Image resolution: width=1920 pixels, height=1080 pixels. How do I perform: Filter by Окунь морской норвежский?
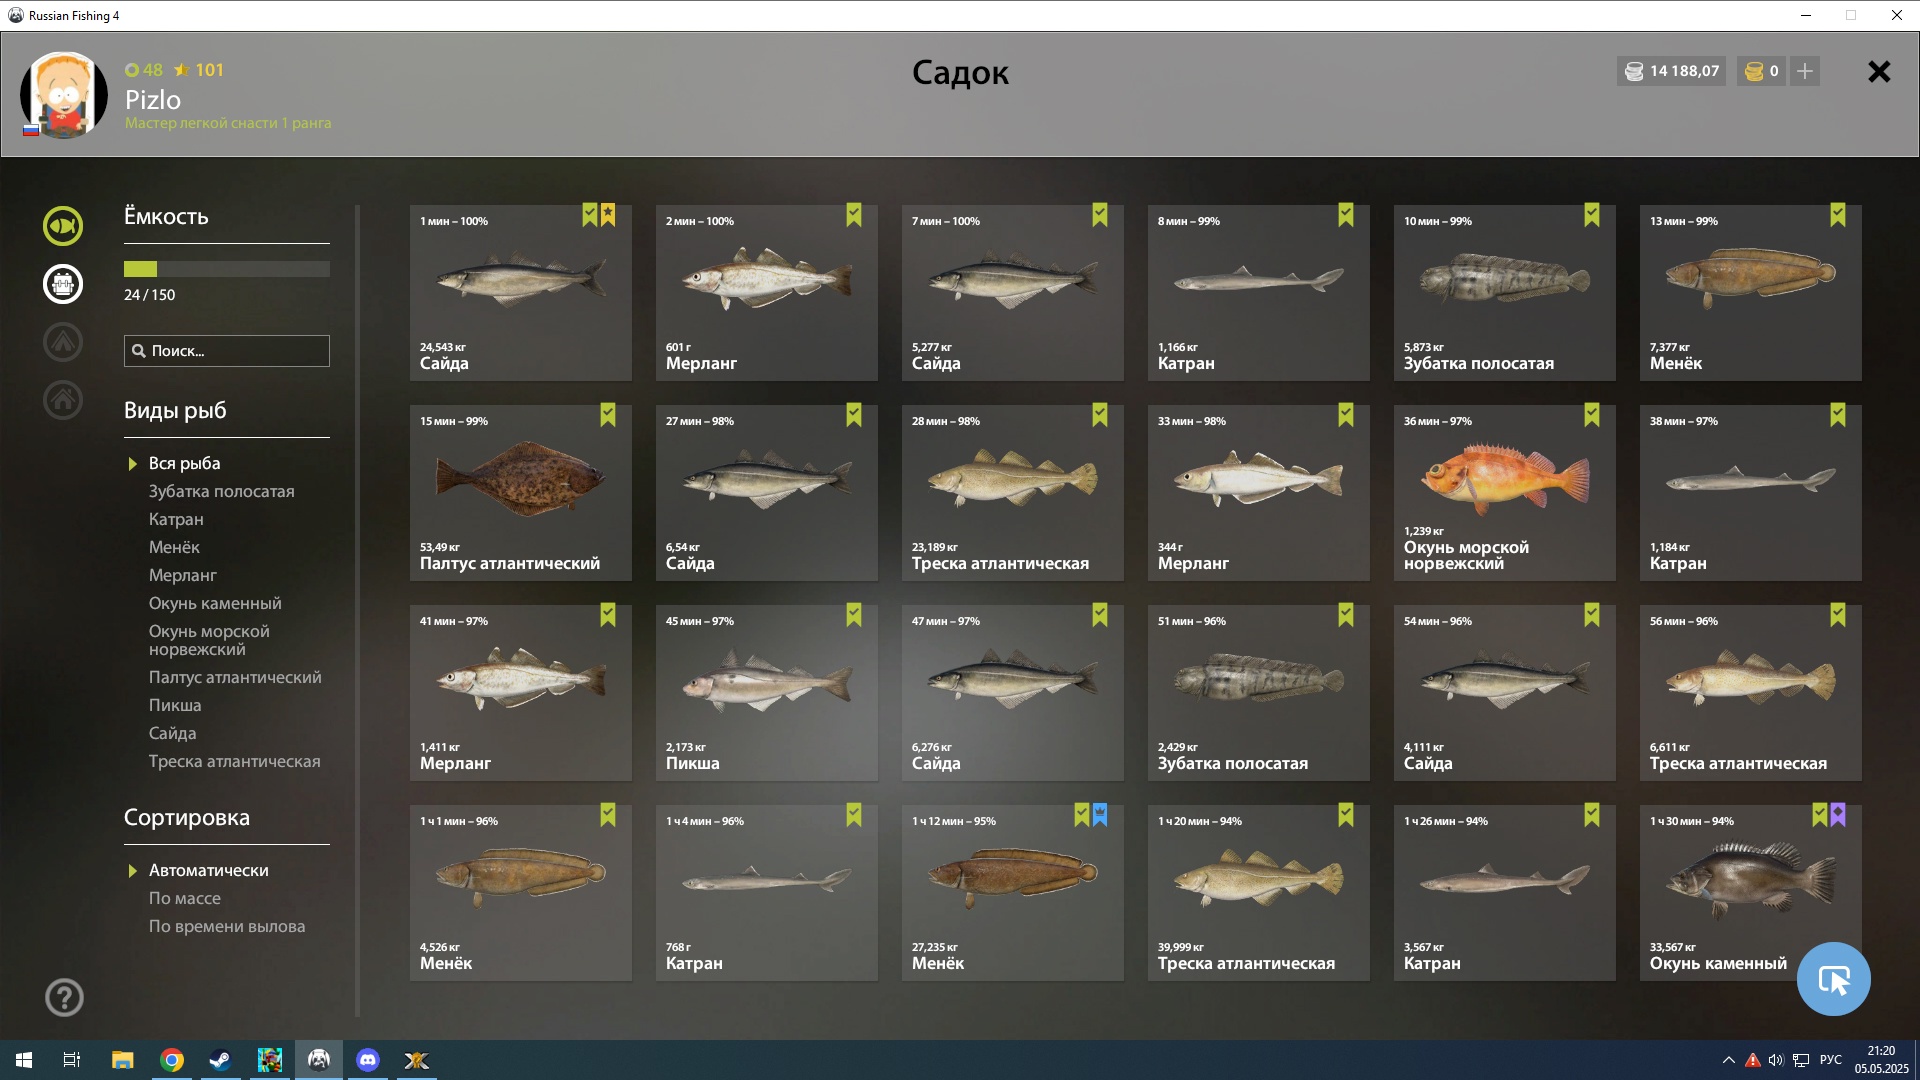[x=209, y=640]
